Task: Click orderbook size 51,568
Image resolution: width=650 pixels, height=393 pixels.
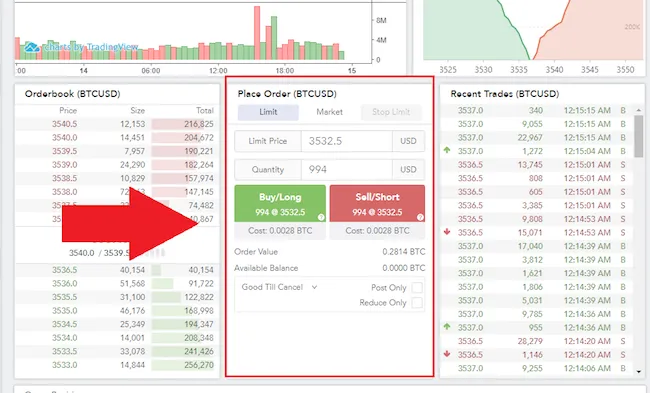Action: tap(133, 284)
